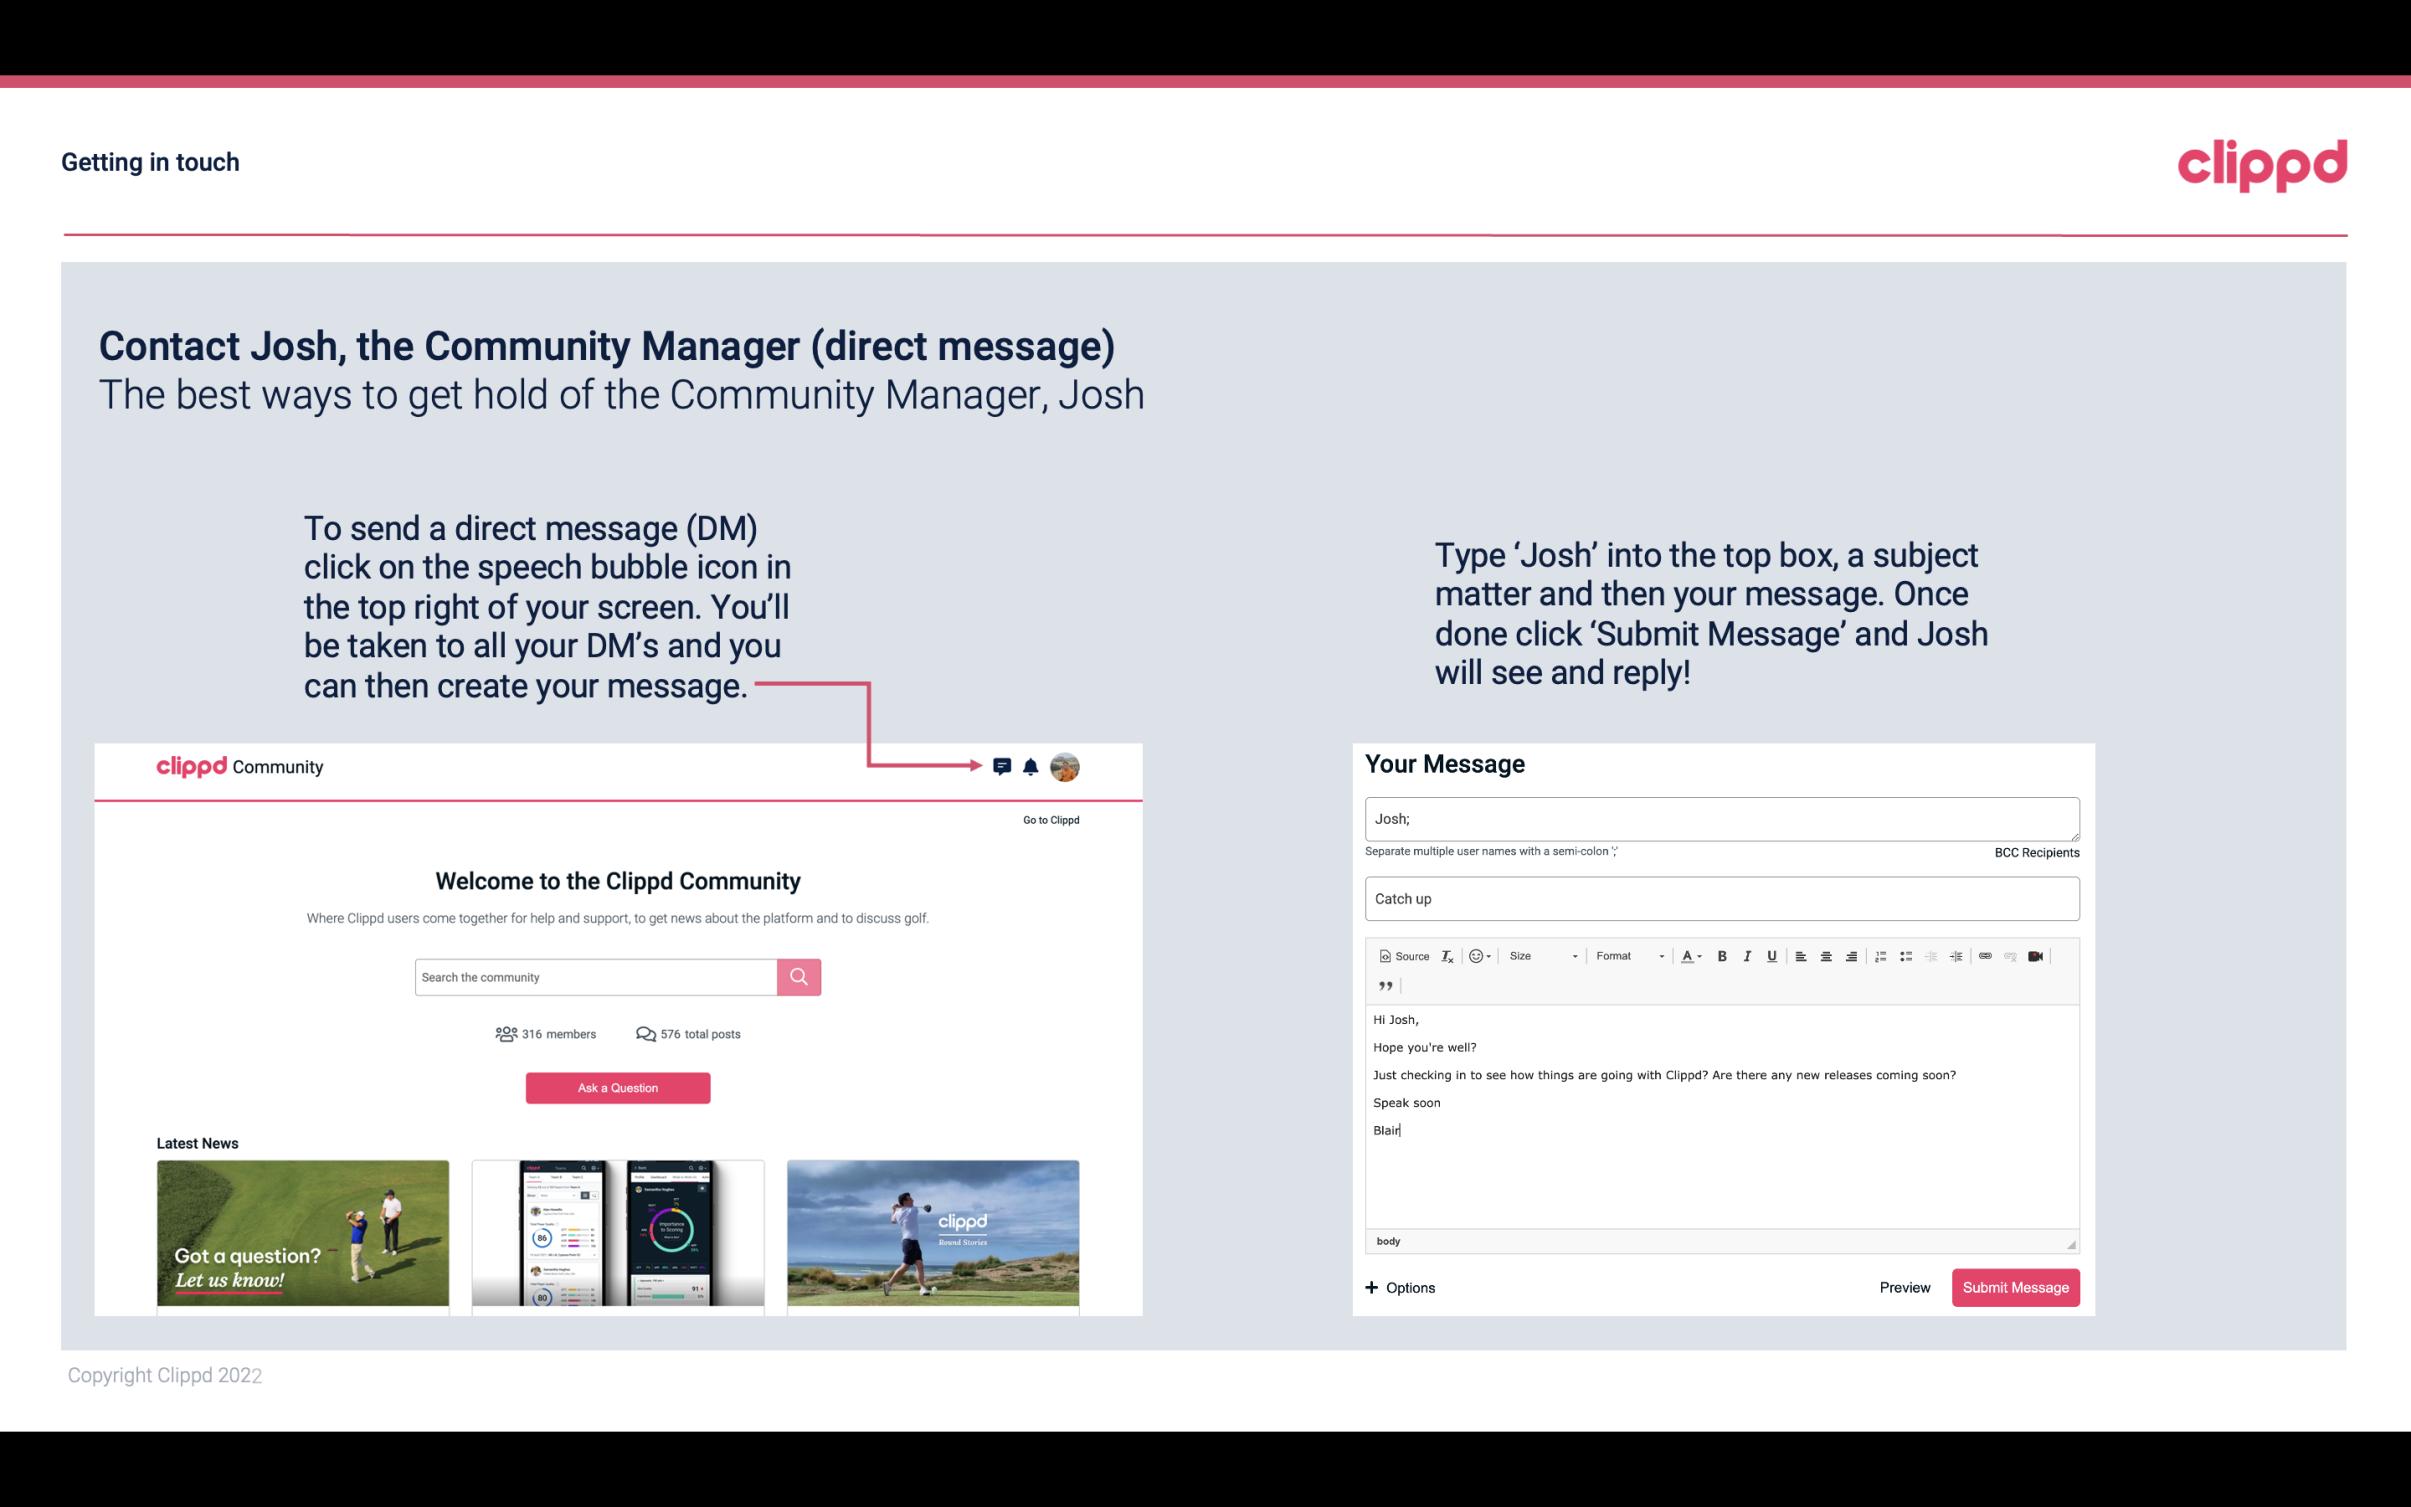
Task: Open the Size dropdown in message toolbar
Action: [1538, 955]
